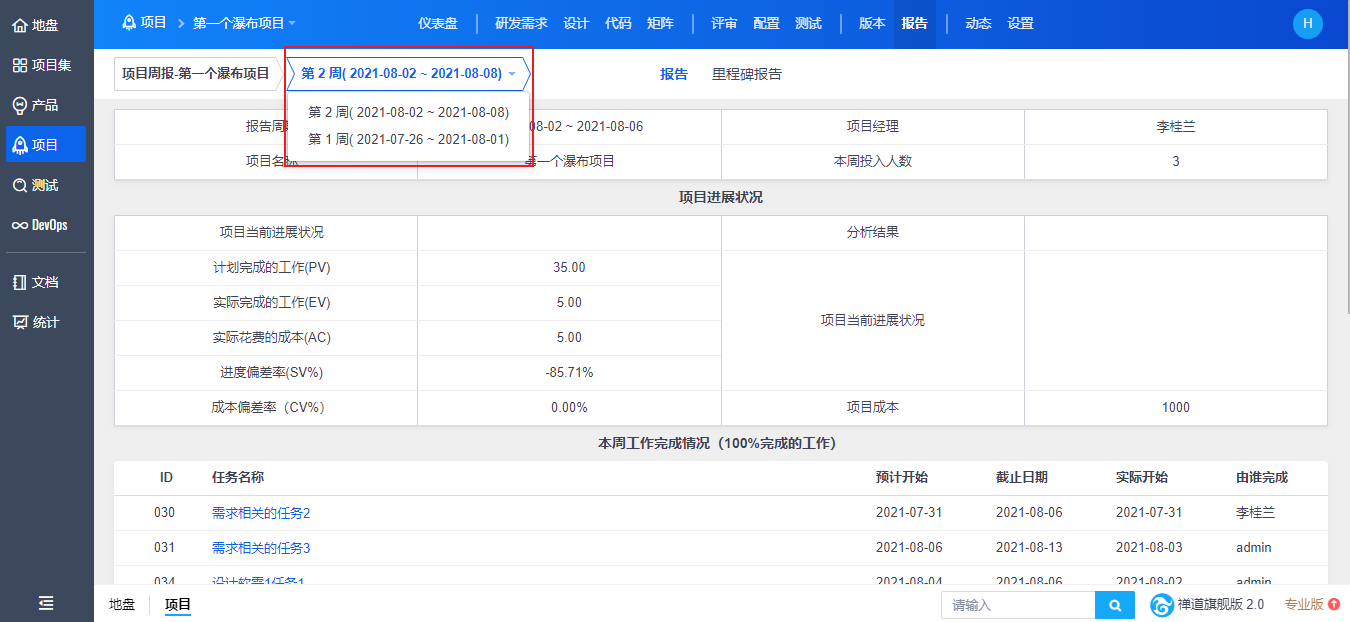This screenshot has height=622, width=1350.
Task: Select 第 1 周 2021-07-26 week option
Action: point(408,139)
